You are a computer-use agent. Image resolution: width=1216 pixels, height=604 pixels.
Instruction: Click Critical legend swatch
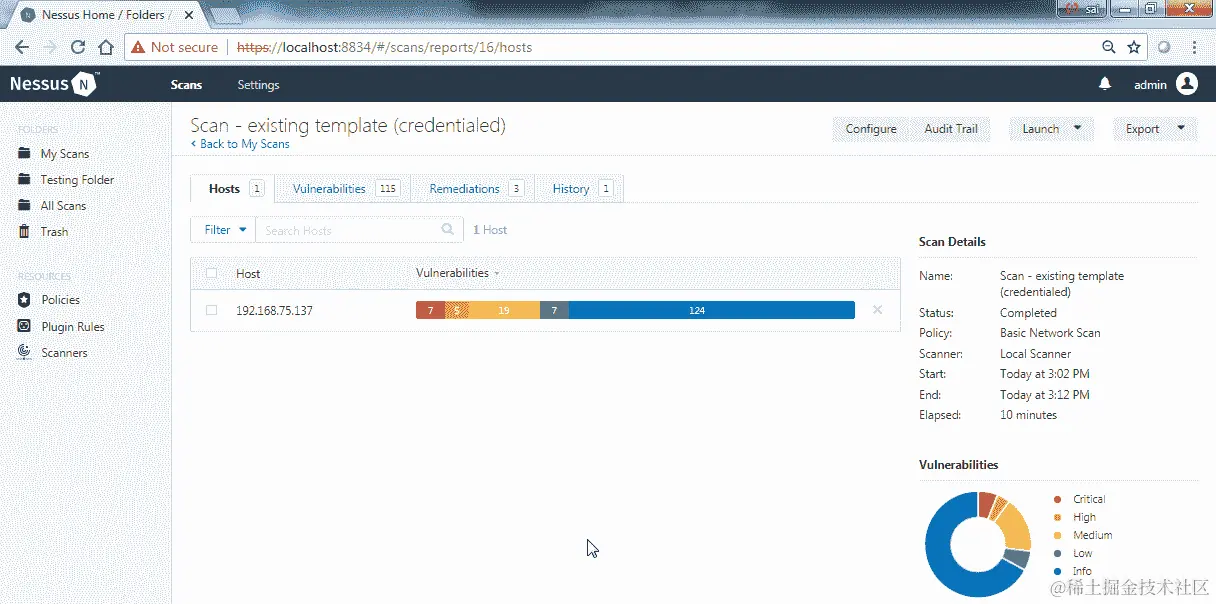(1058, 499)
